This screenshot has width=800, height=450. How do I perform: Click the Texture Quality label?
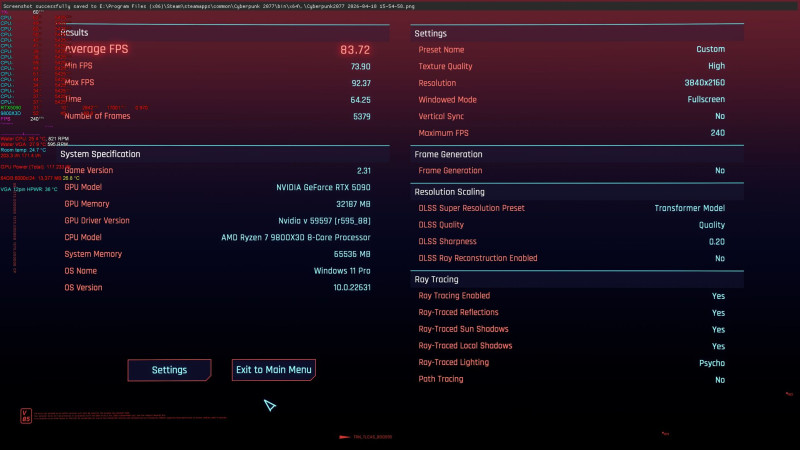click(x=445, y=66)
